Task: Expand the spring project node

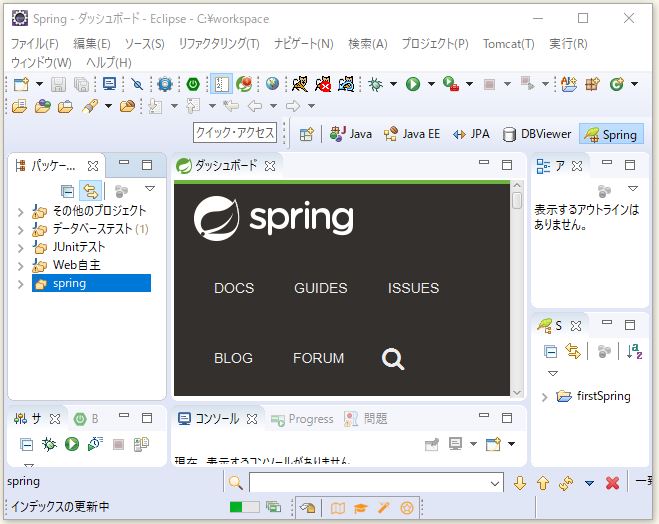Action: pyautogui.click(x=21, y=284)
